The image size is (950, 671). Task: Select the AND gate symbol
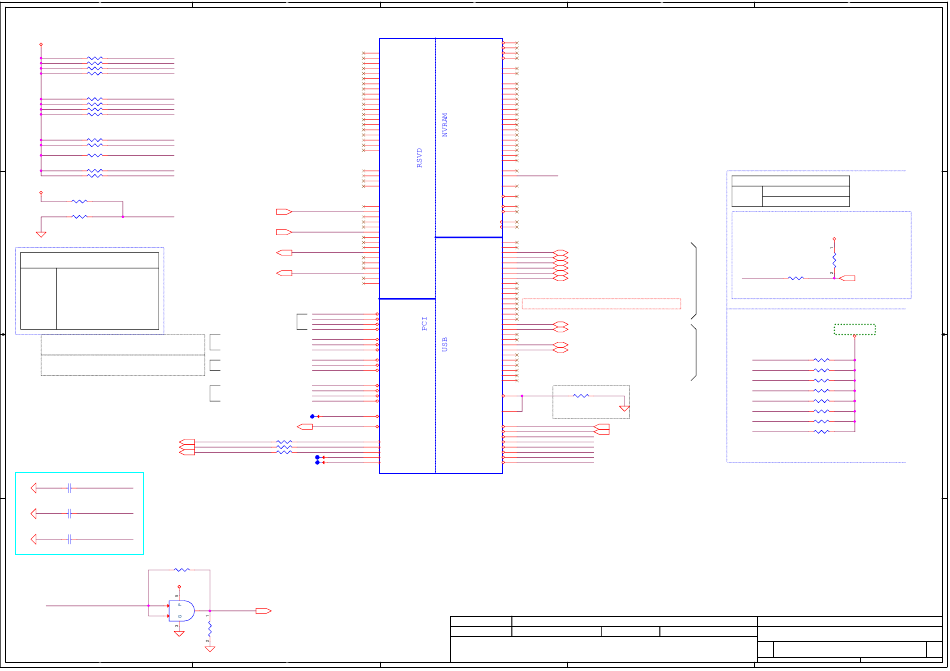[182, 611]
